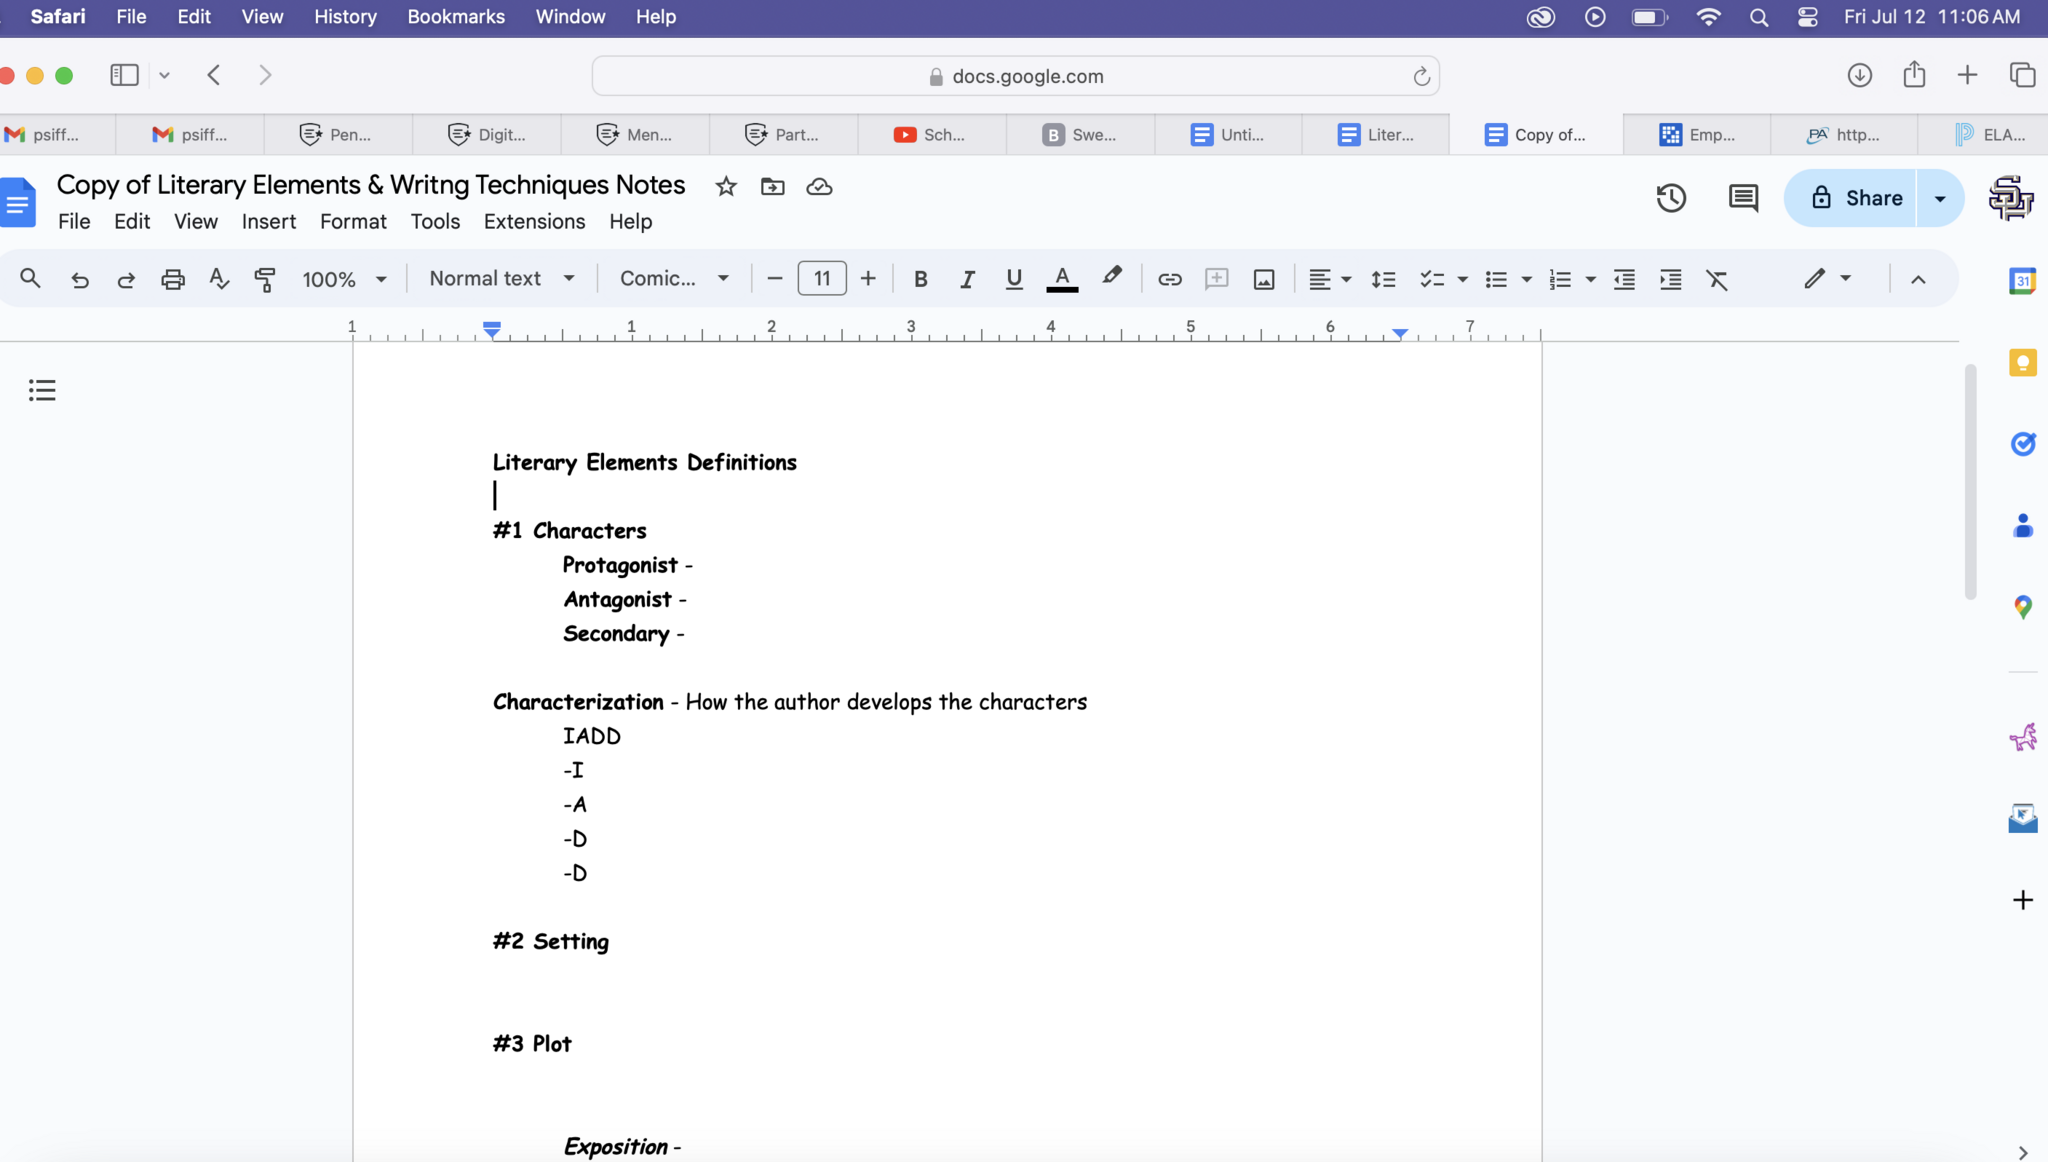Viewport: 2048px width, 1162px height.
Task: Click the insert image icon
Action: (1264, 279)
